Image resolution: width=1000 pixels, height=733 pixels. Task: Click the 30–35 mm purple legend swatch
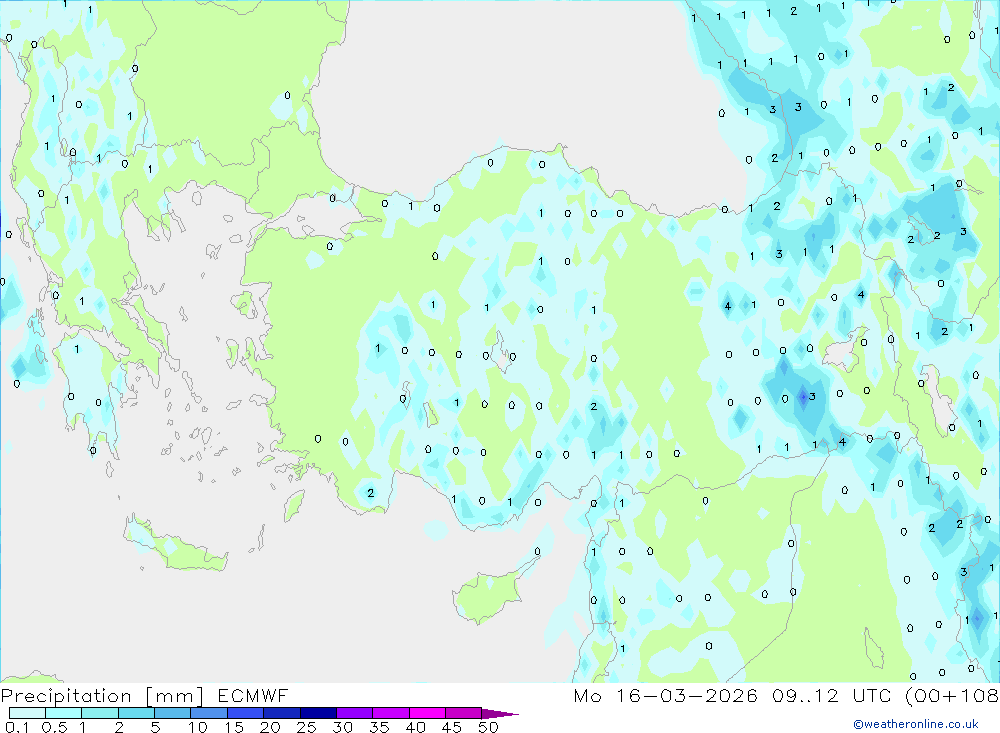coord(355,713)
